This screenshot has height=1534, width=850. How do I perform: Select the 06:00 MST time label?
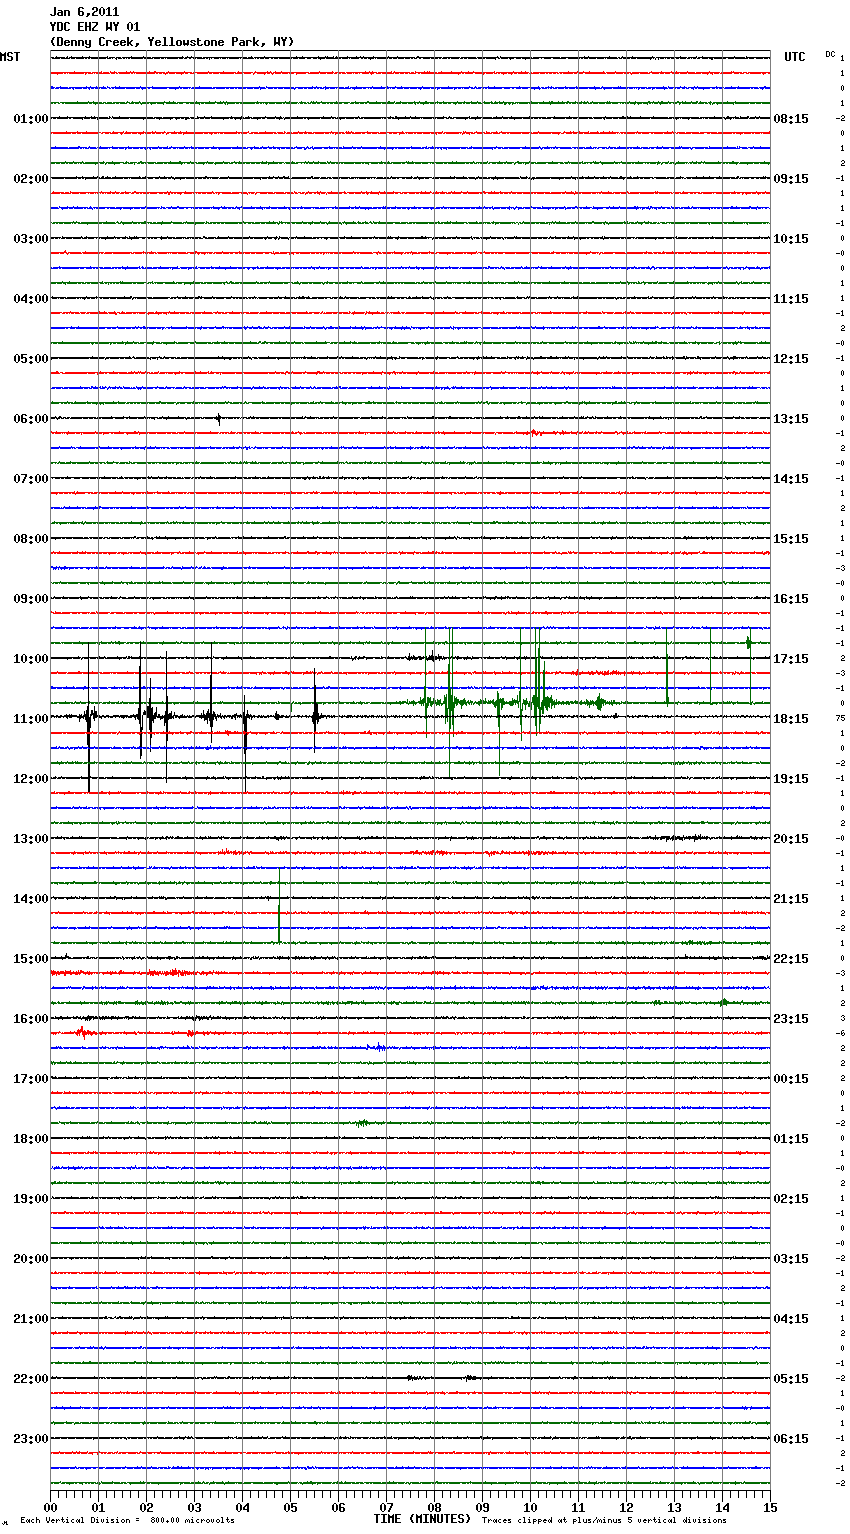coord(31,419)
